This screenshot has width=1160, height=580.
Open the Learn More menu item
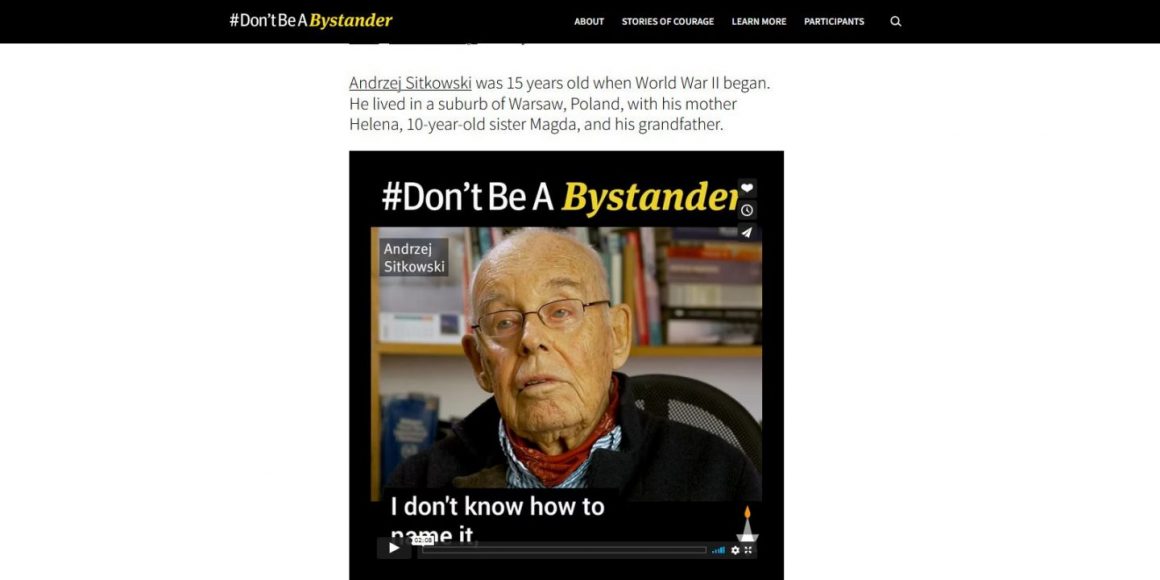(759, 21)
